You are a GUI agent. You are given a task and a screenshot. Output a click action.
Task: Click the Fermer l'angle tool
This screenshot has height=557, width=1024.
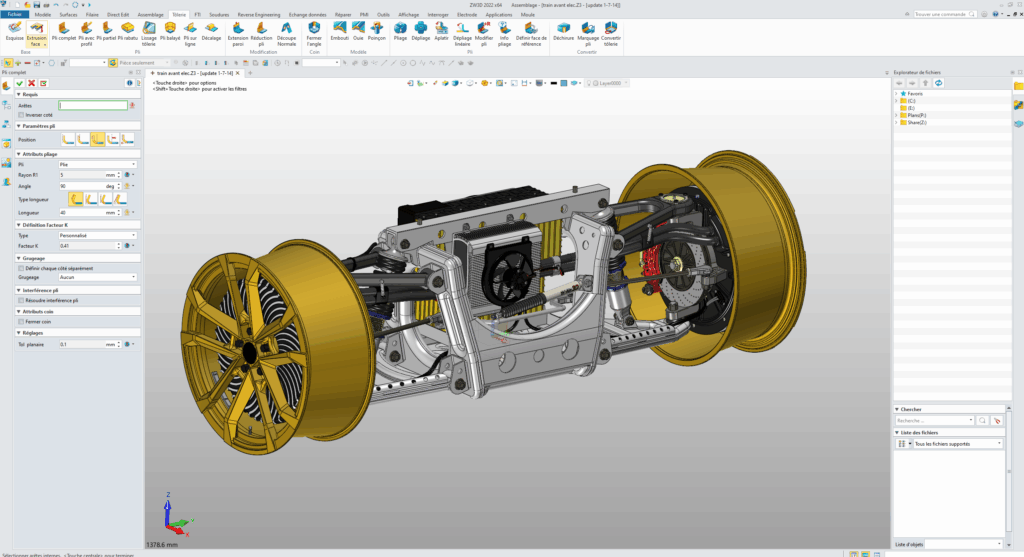314,34
